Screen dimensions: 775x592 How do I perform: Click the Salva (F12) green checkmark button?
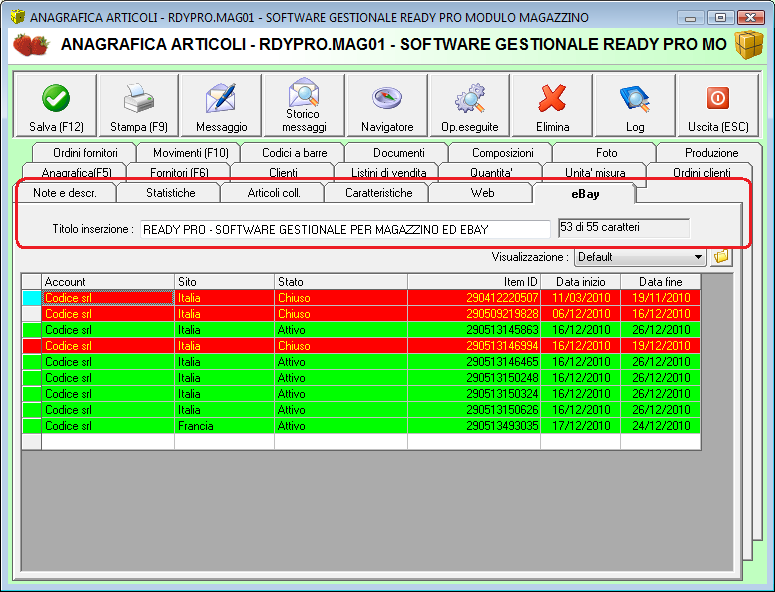56,105
